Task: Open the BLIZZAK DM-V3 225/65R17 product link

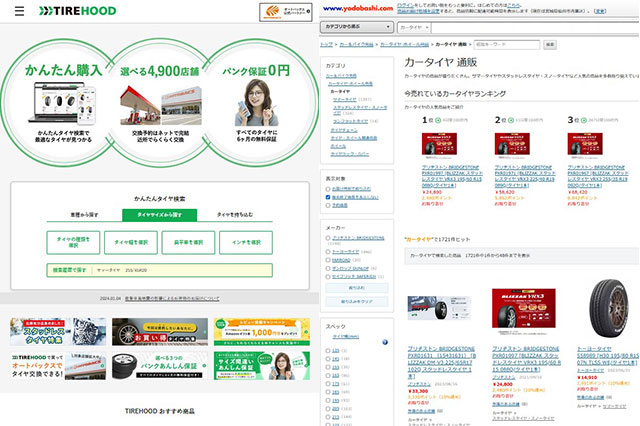Action: (442, 363)
